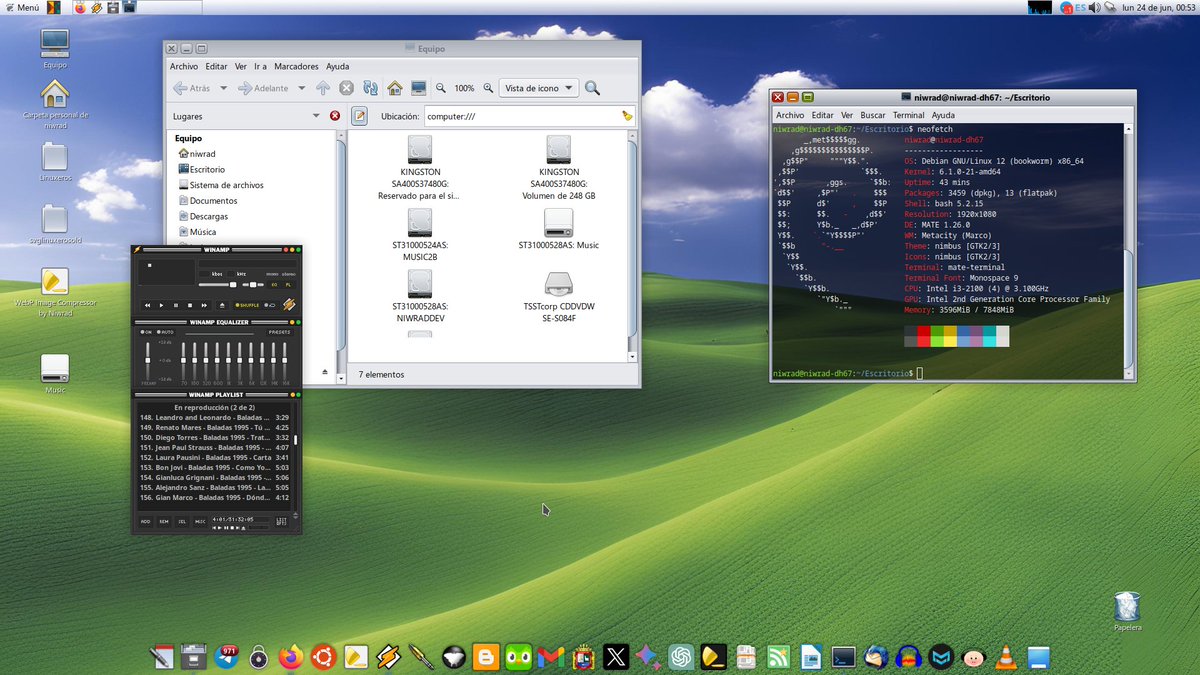
Task: Open equalizer PRESETS menu
Action: tap(279, 332)
